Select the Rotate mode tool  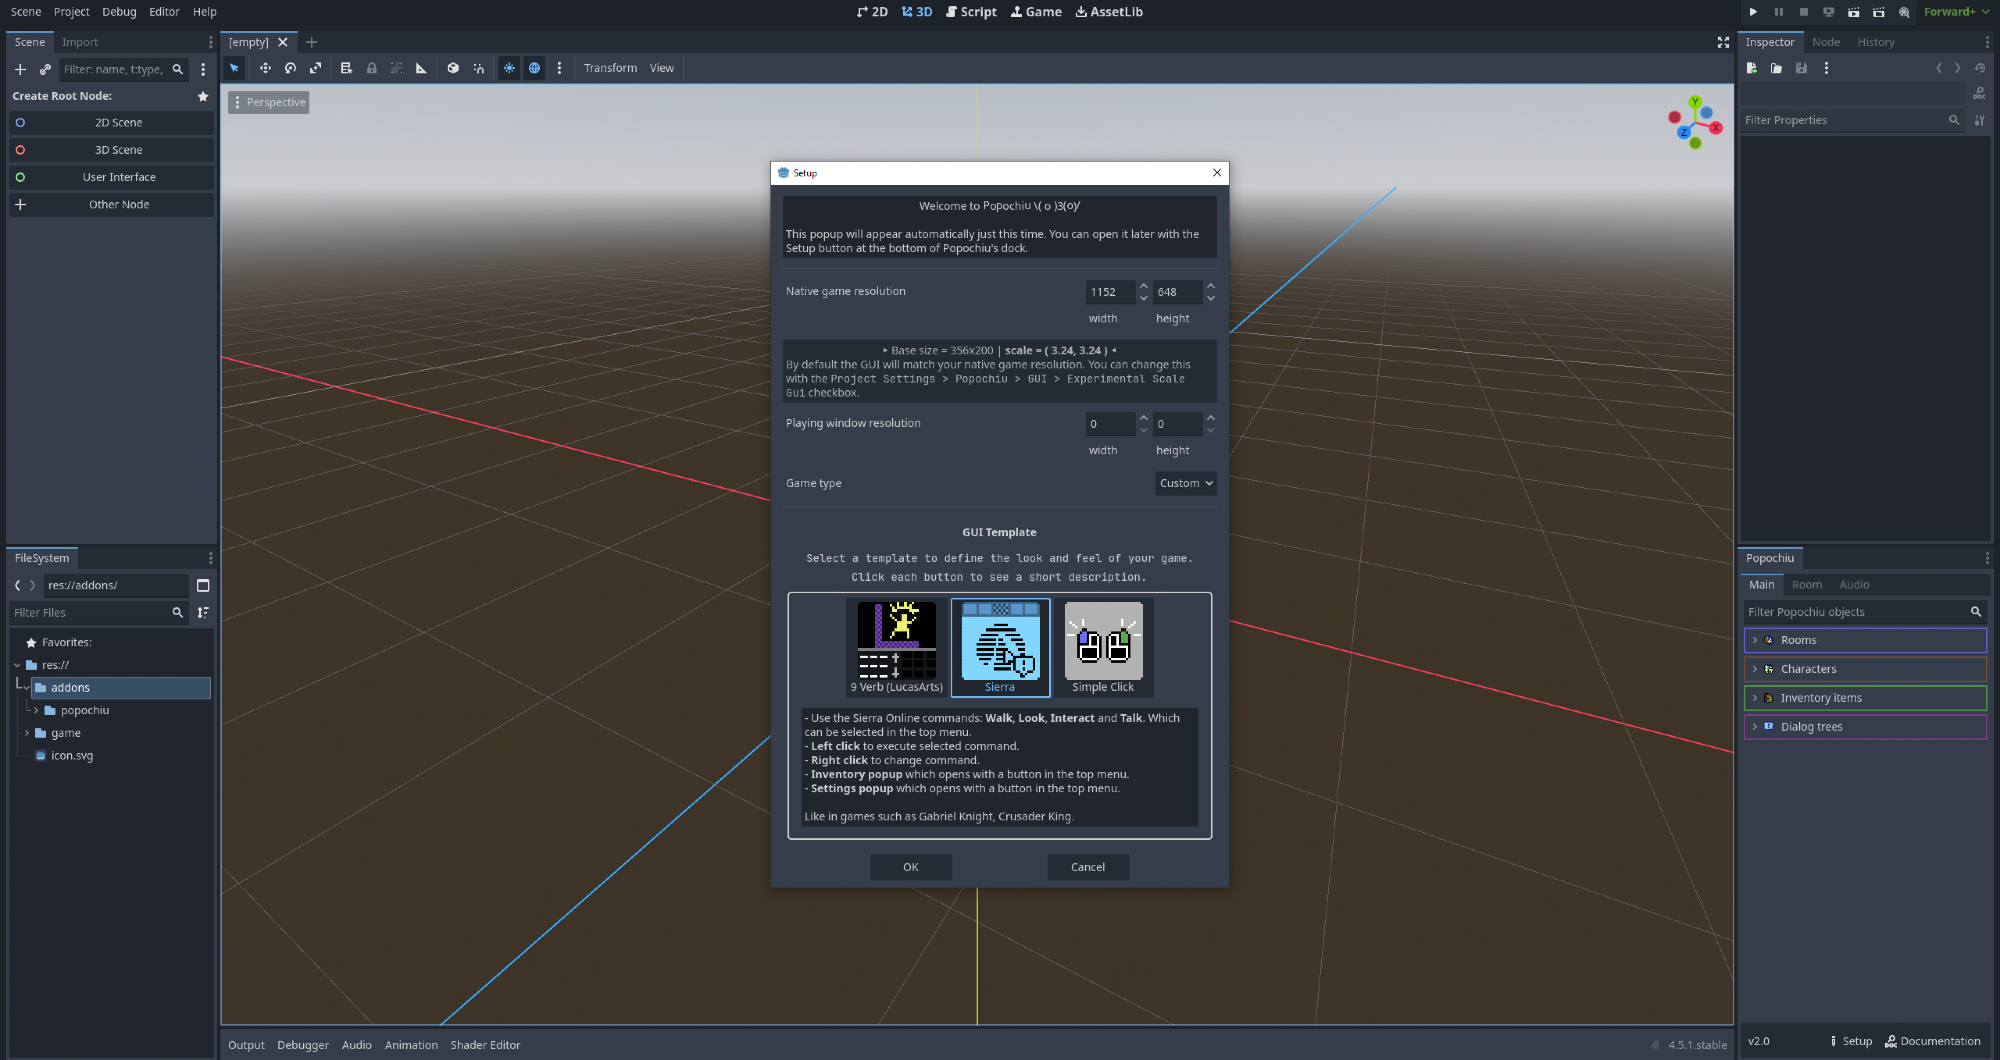coord(290,68)
